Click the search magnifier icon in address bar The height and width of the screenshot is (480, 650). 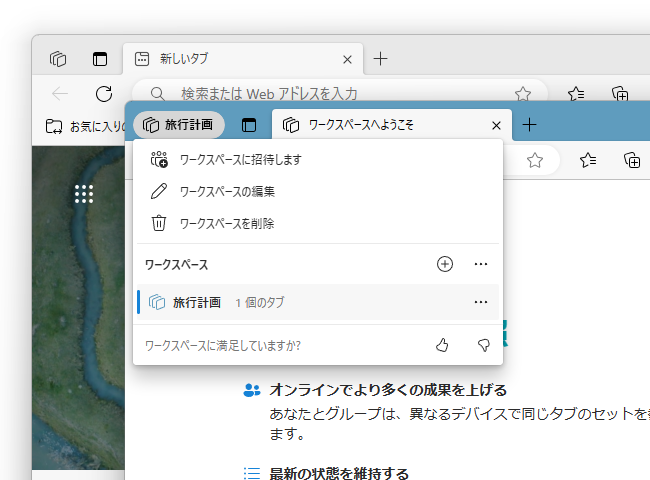tap(158, 94)
